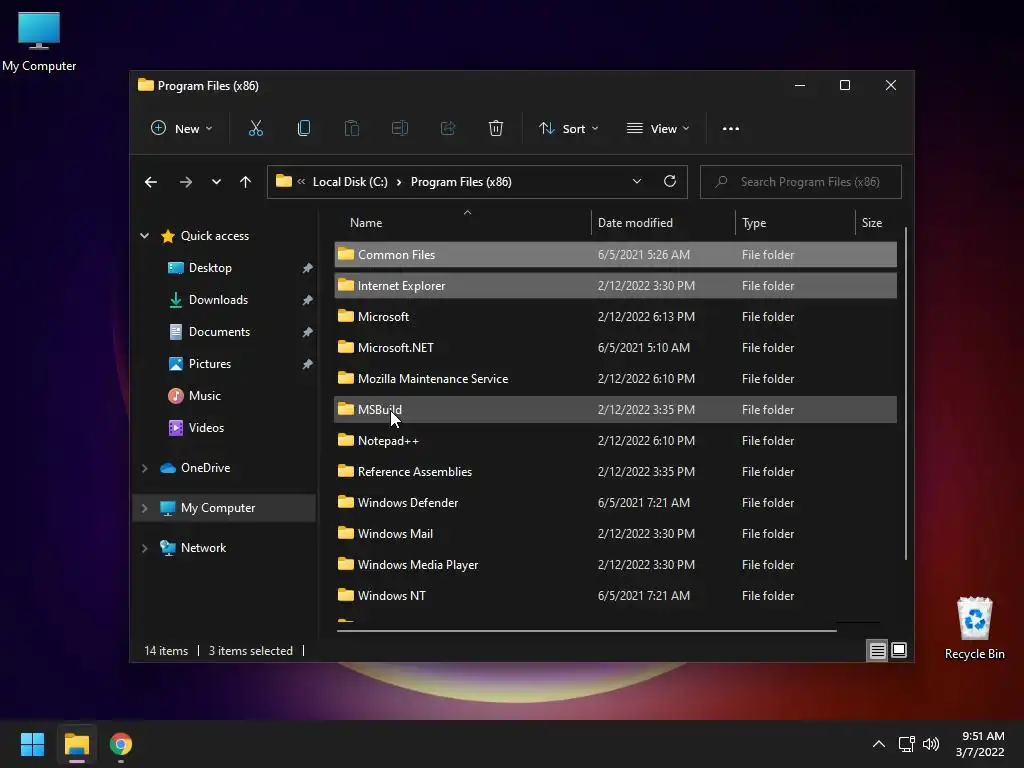This screenshot has height=768, width=1024.
Task: Click the Cut scissors icon in toolbar
Action: (255, 129)
